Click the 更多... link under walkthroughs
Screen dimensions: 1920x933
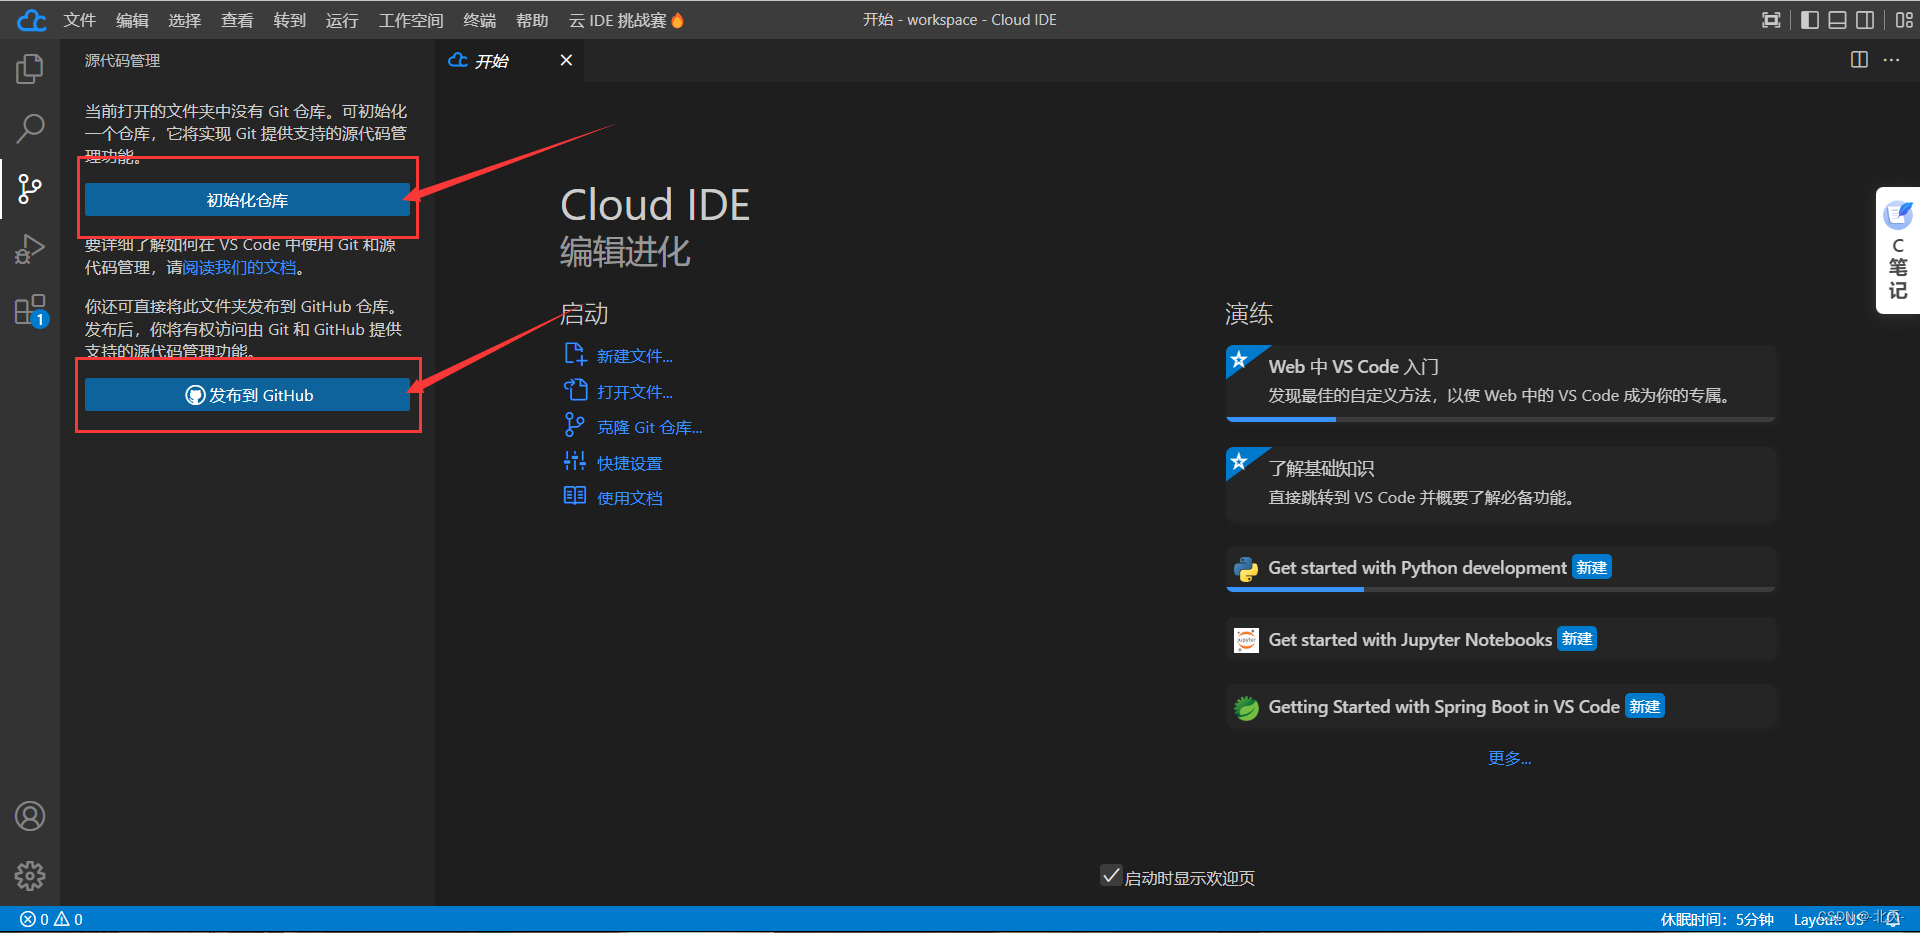(1509, 758)
